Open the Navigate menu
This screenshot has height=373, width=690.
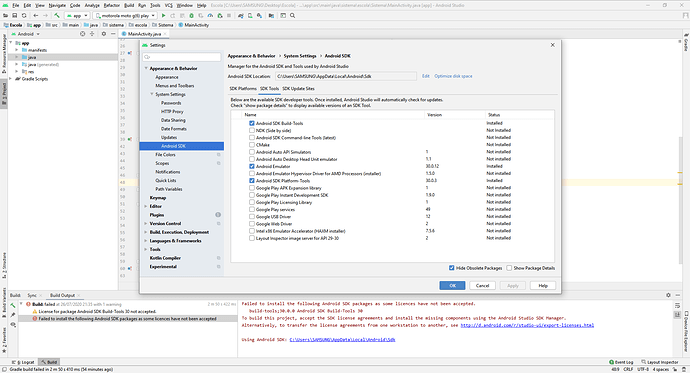[57, 5]
